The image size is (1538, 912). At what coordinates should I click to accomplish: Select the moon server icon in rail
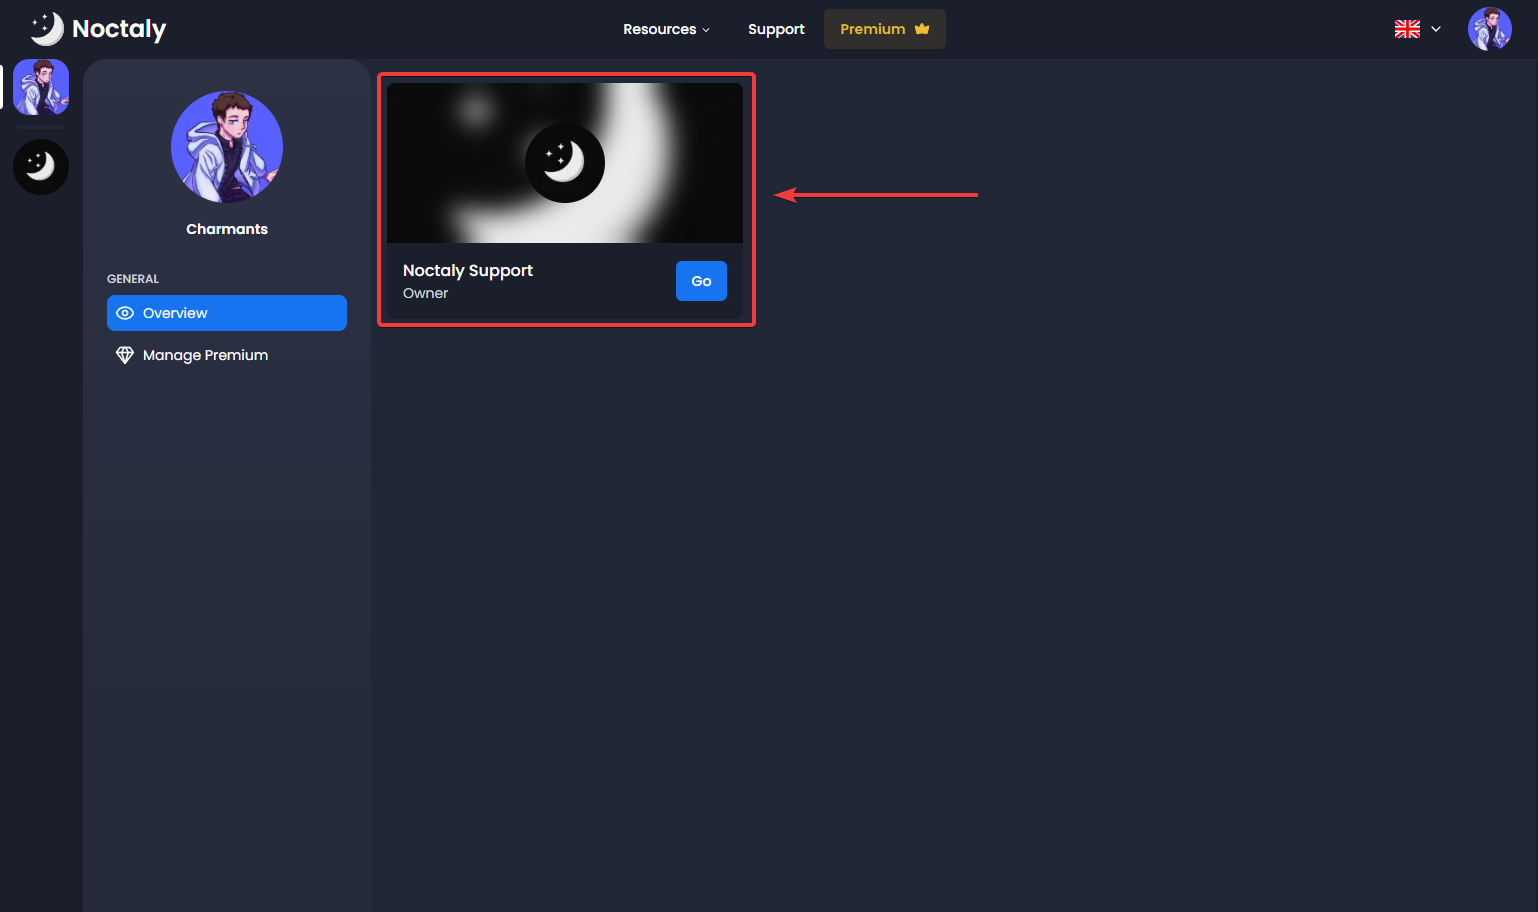41,167
